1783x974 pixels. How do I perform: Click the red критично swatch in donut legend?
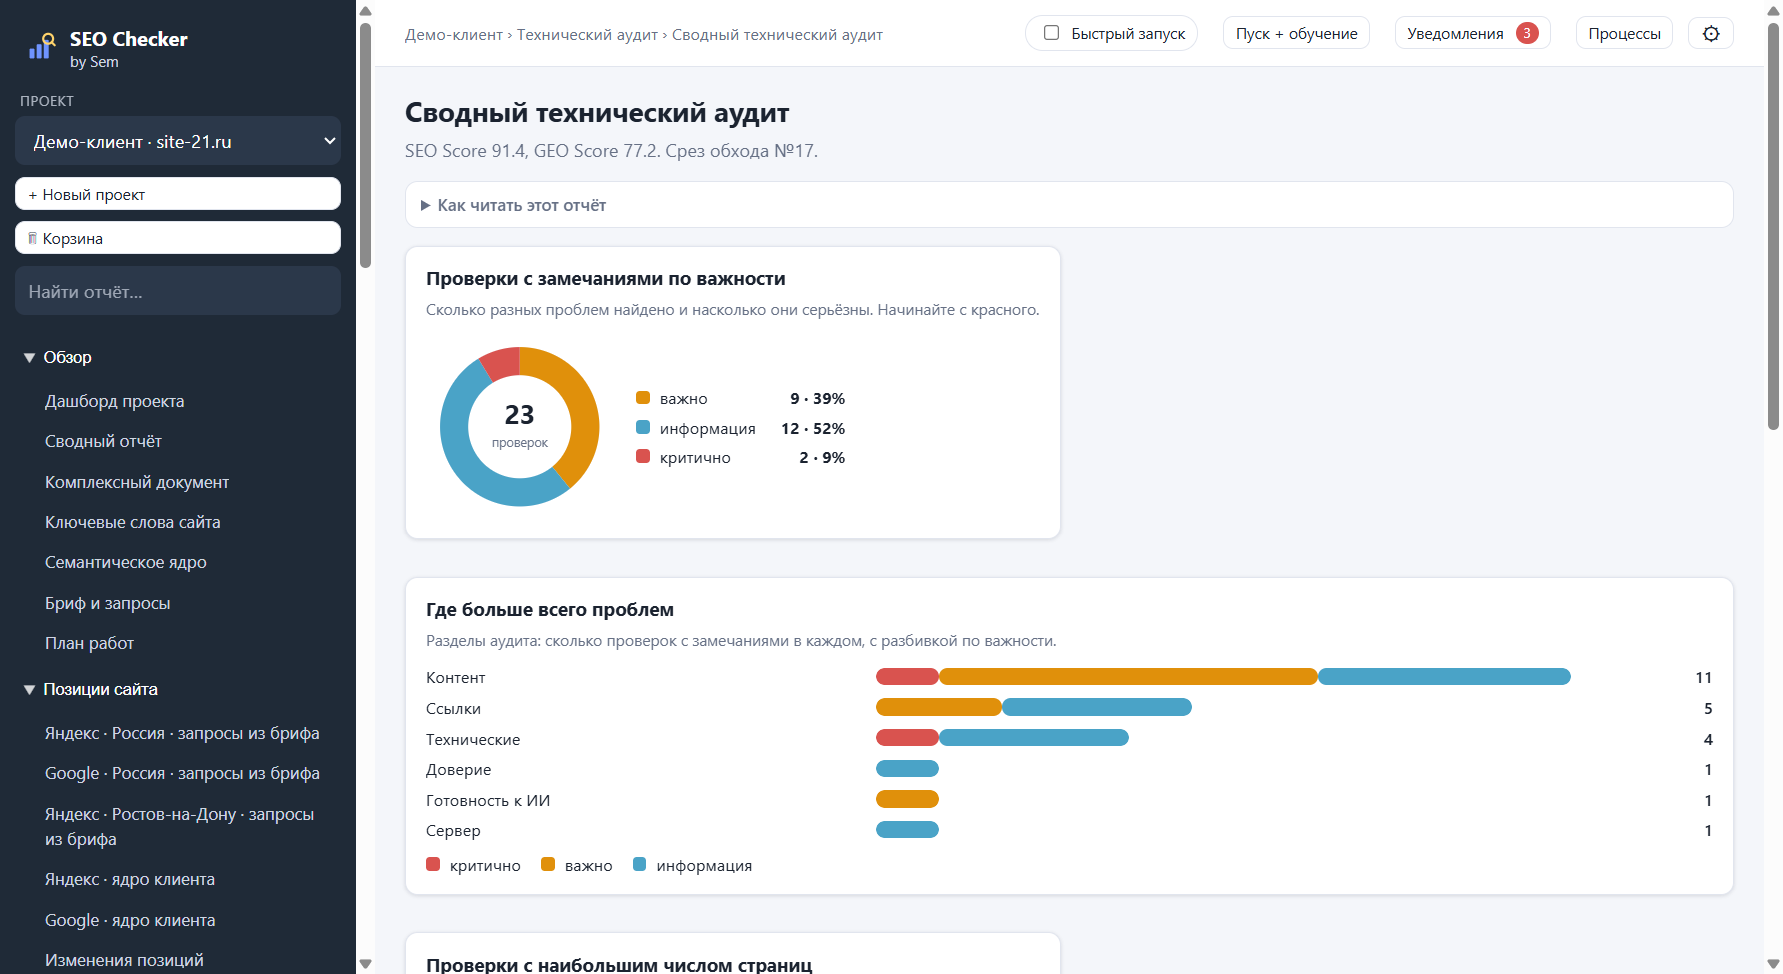[643, 456]
